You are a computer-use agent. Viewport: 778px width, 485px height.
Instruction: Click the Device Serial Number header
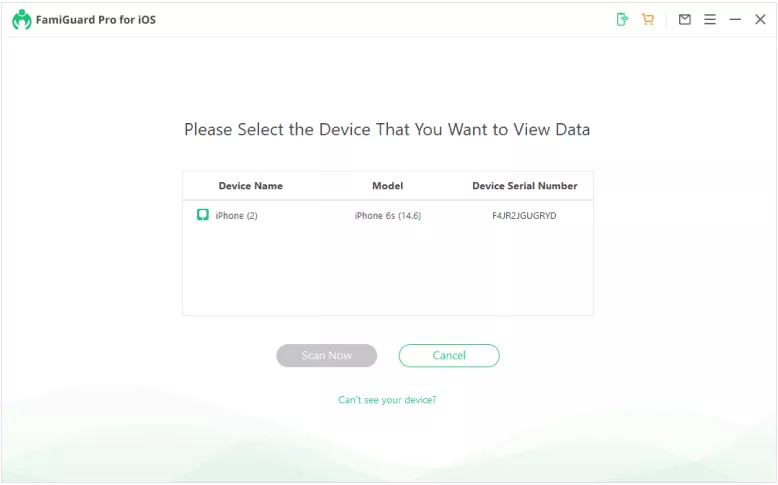tap(524, 186)
